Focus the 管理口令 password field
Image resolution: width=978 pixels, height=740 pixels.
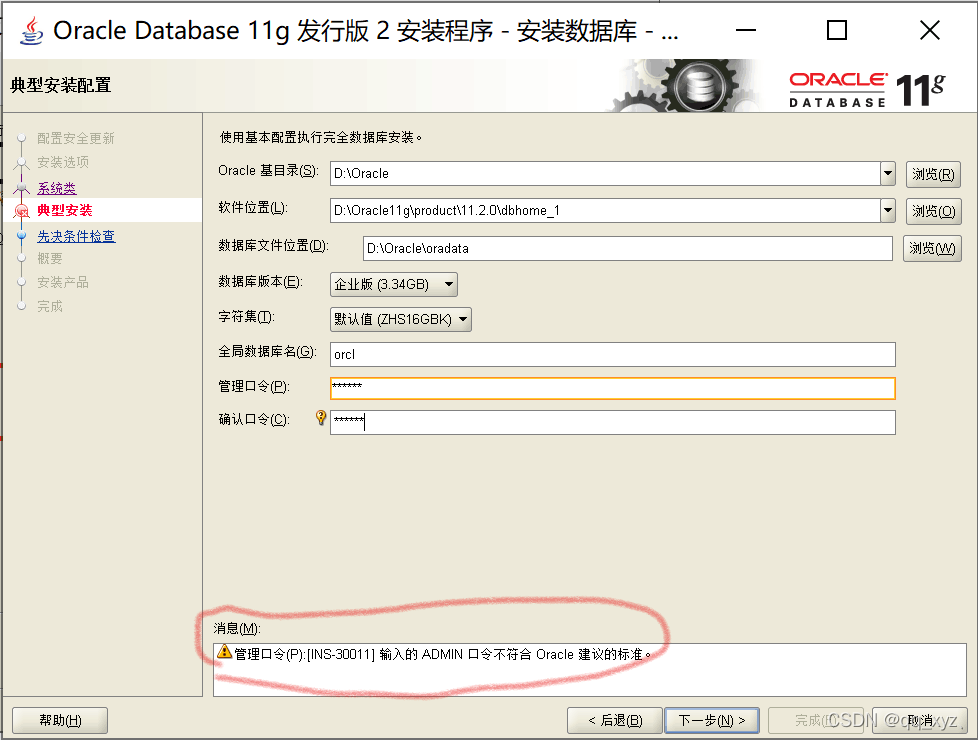(612, 388)
